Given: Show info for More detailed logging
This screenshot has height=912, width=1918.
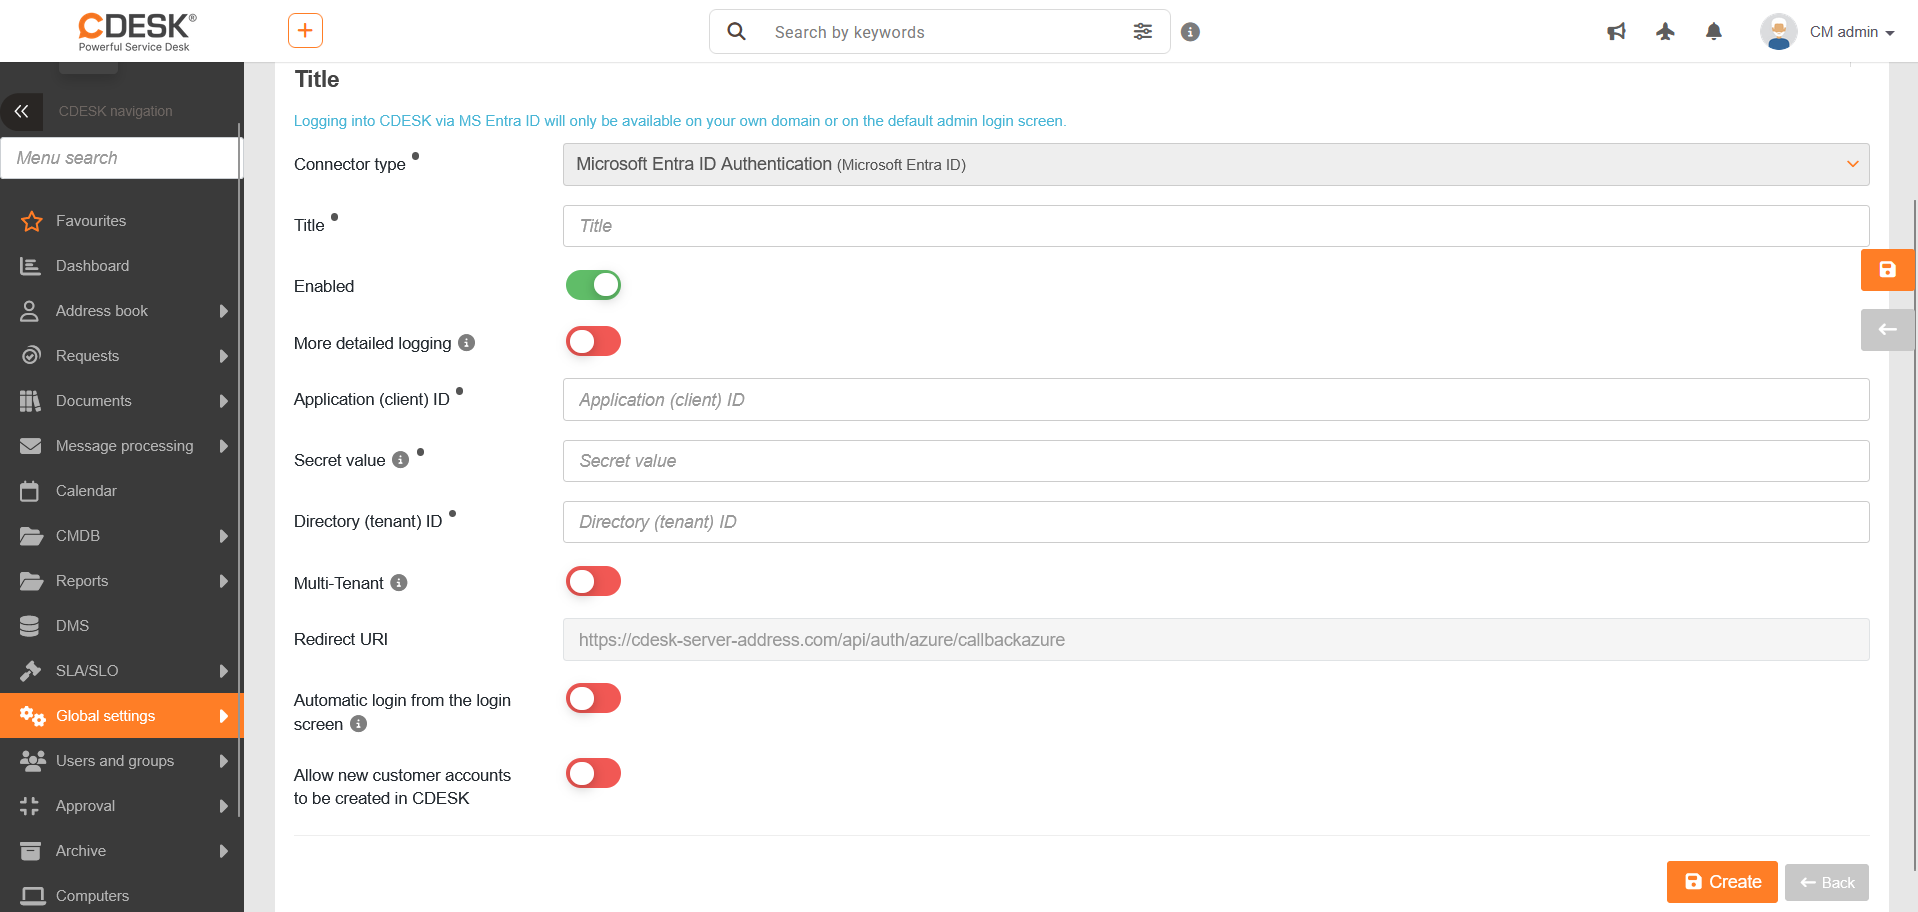Looking at the screenshot, I should tap(466, 343).
